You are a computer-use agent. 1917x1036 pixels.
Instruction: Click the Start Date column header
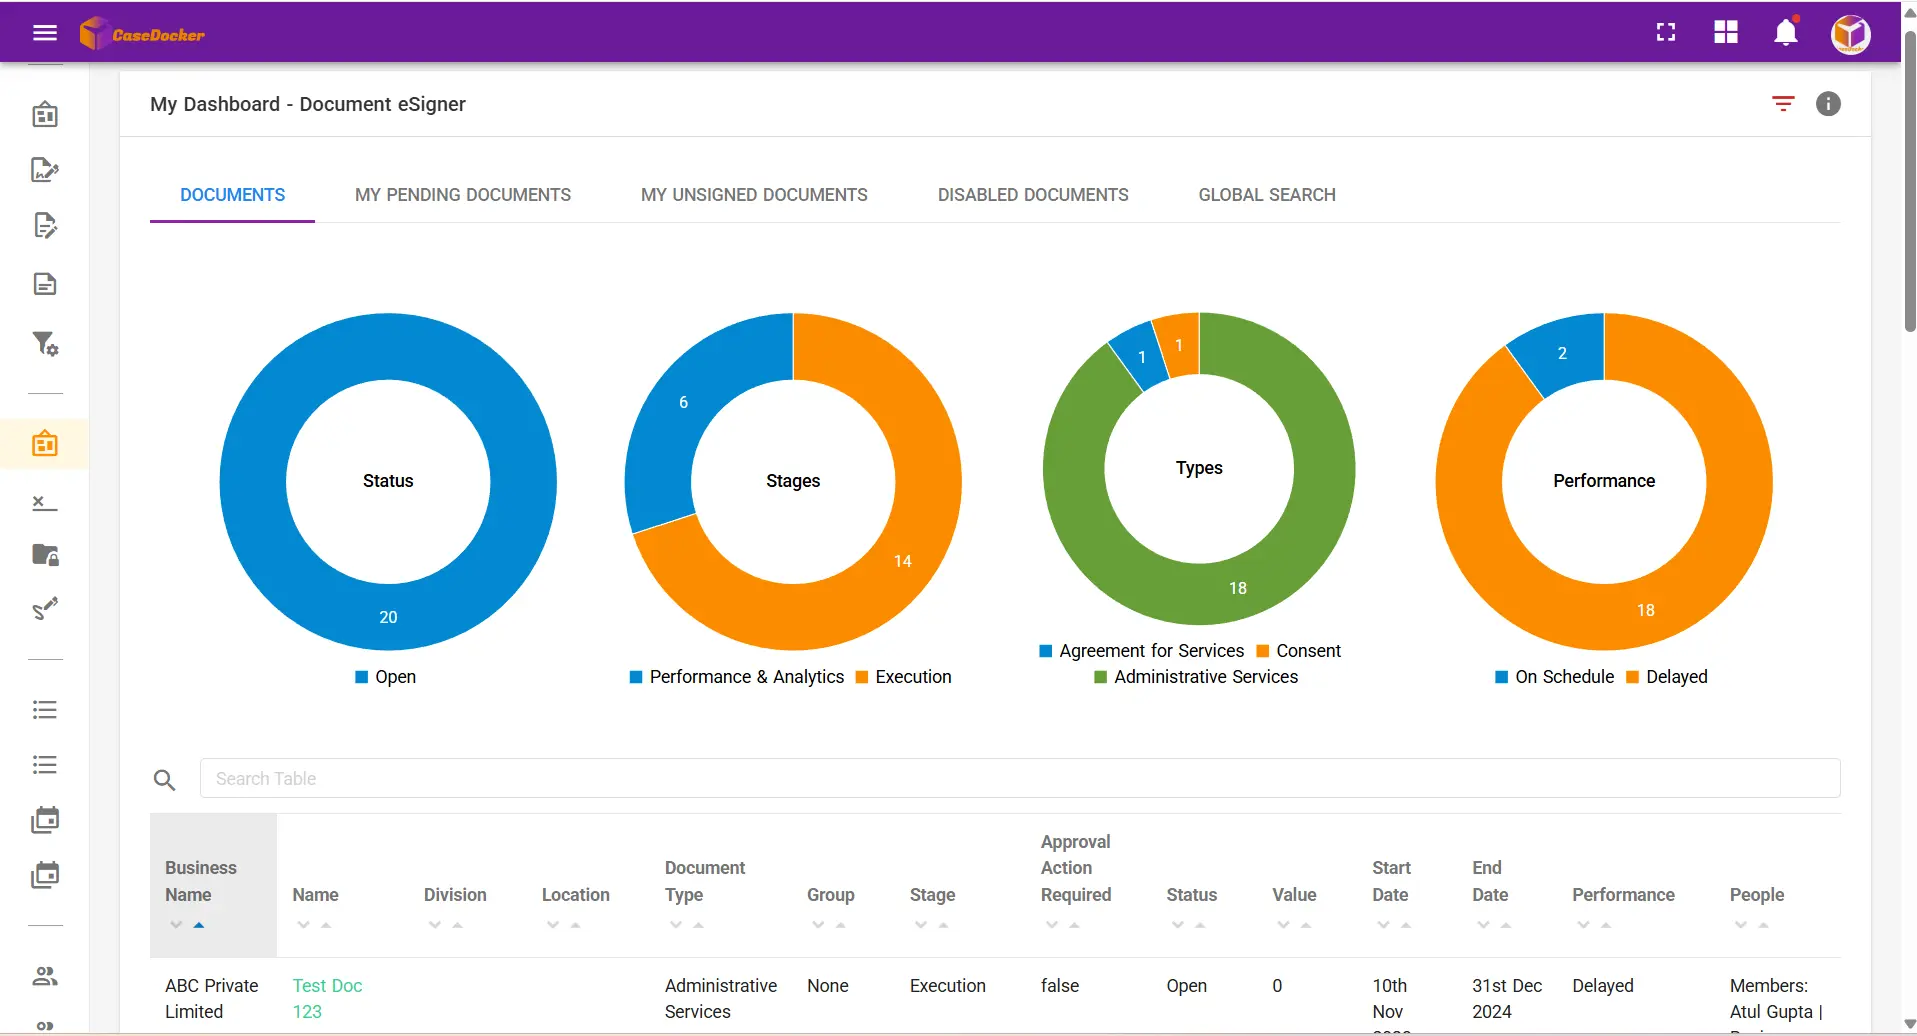pyautogui.click(x=1391, y=881)
